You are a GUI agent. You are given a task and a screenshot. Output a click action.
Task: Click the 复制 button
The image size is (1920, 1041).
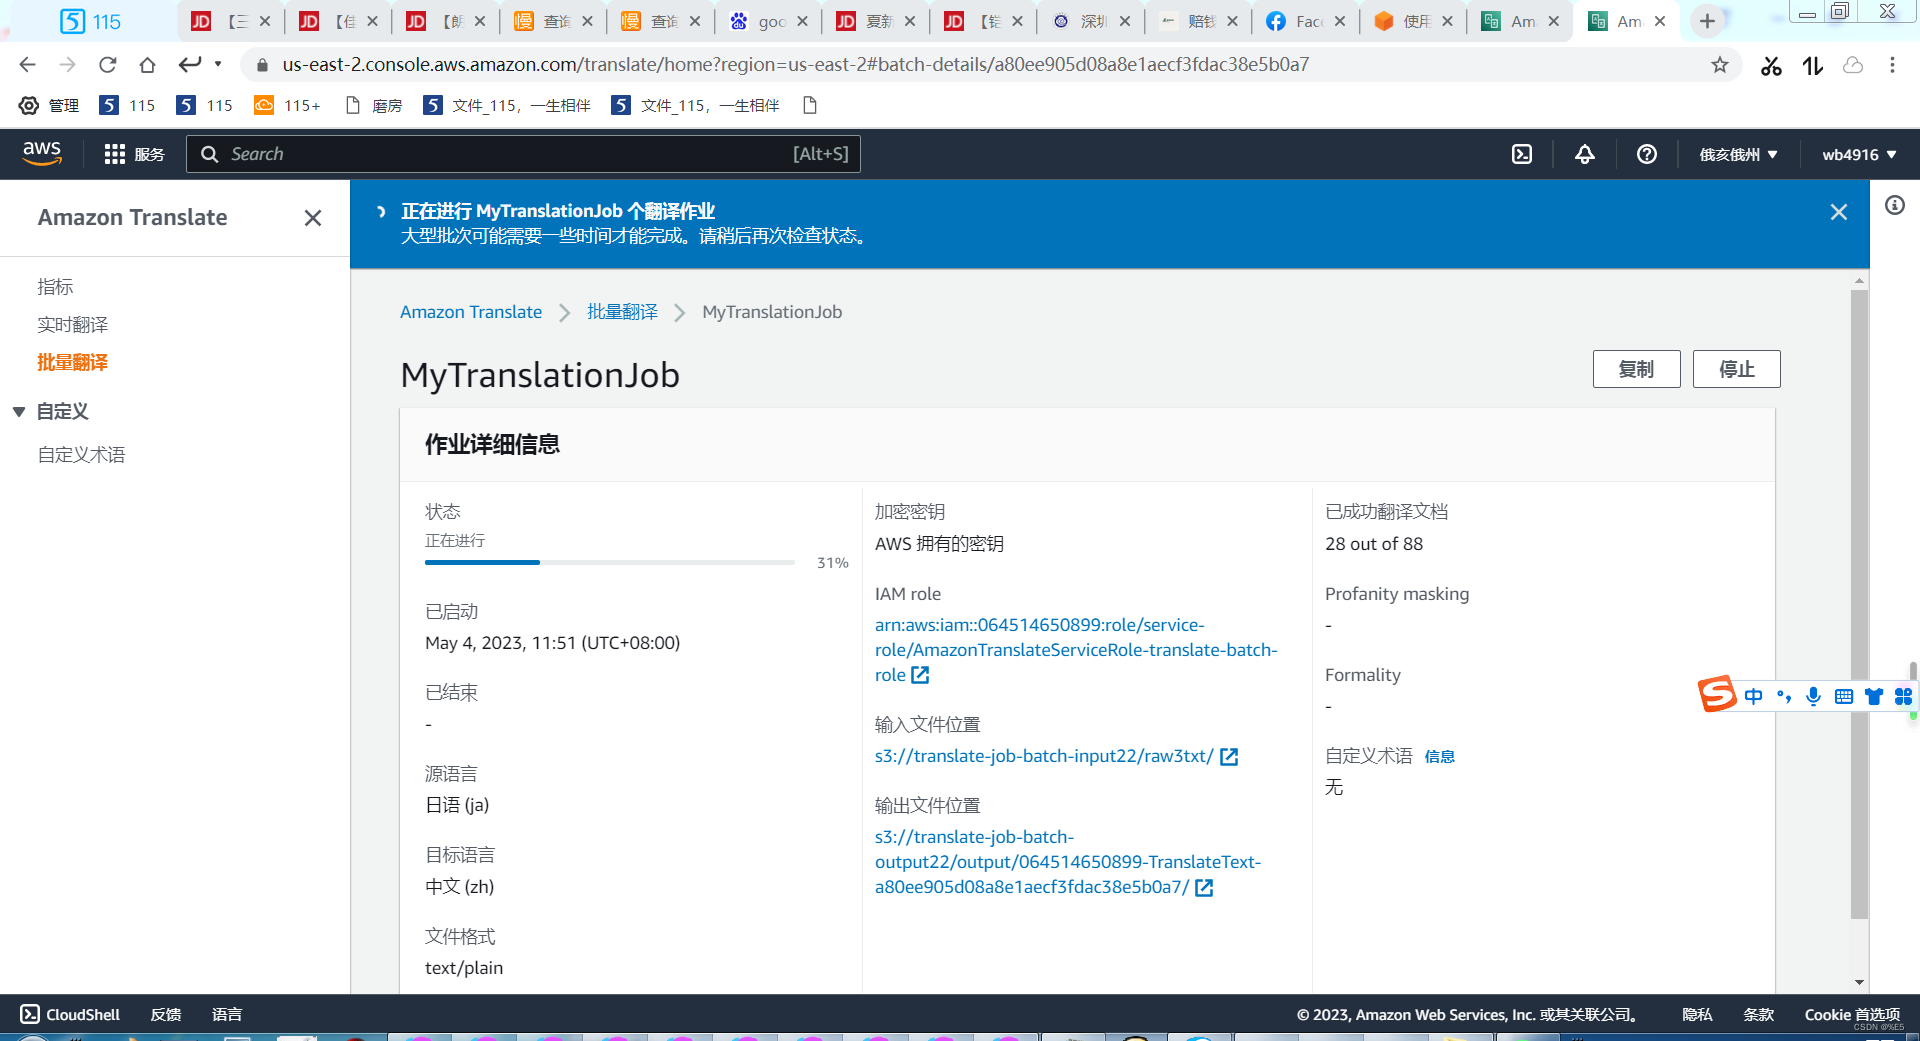tap(1636, 369)
